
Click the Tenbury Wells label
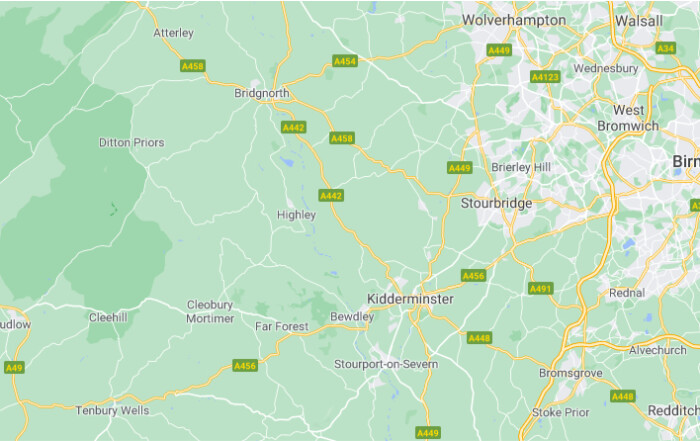coord(112,410)
